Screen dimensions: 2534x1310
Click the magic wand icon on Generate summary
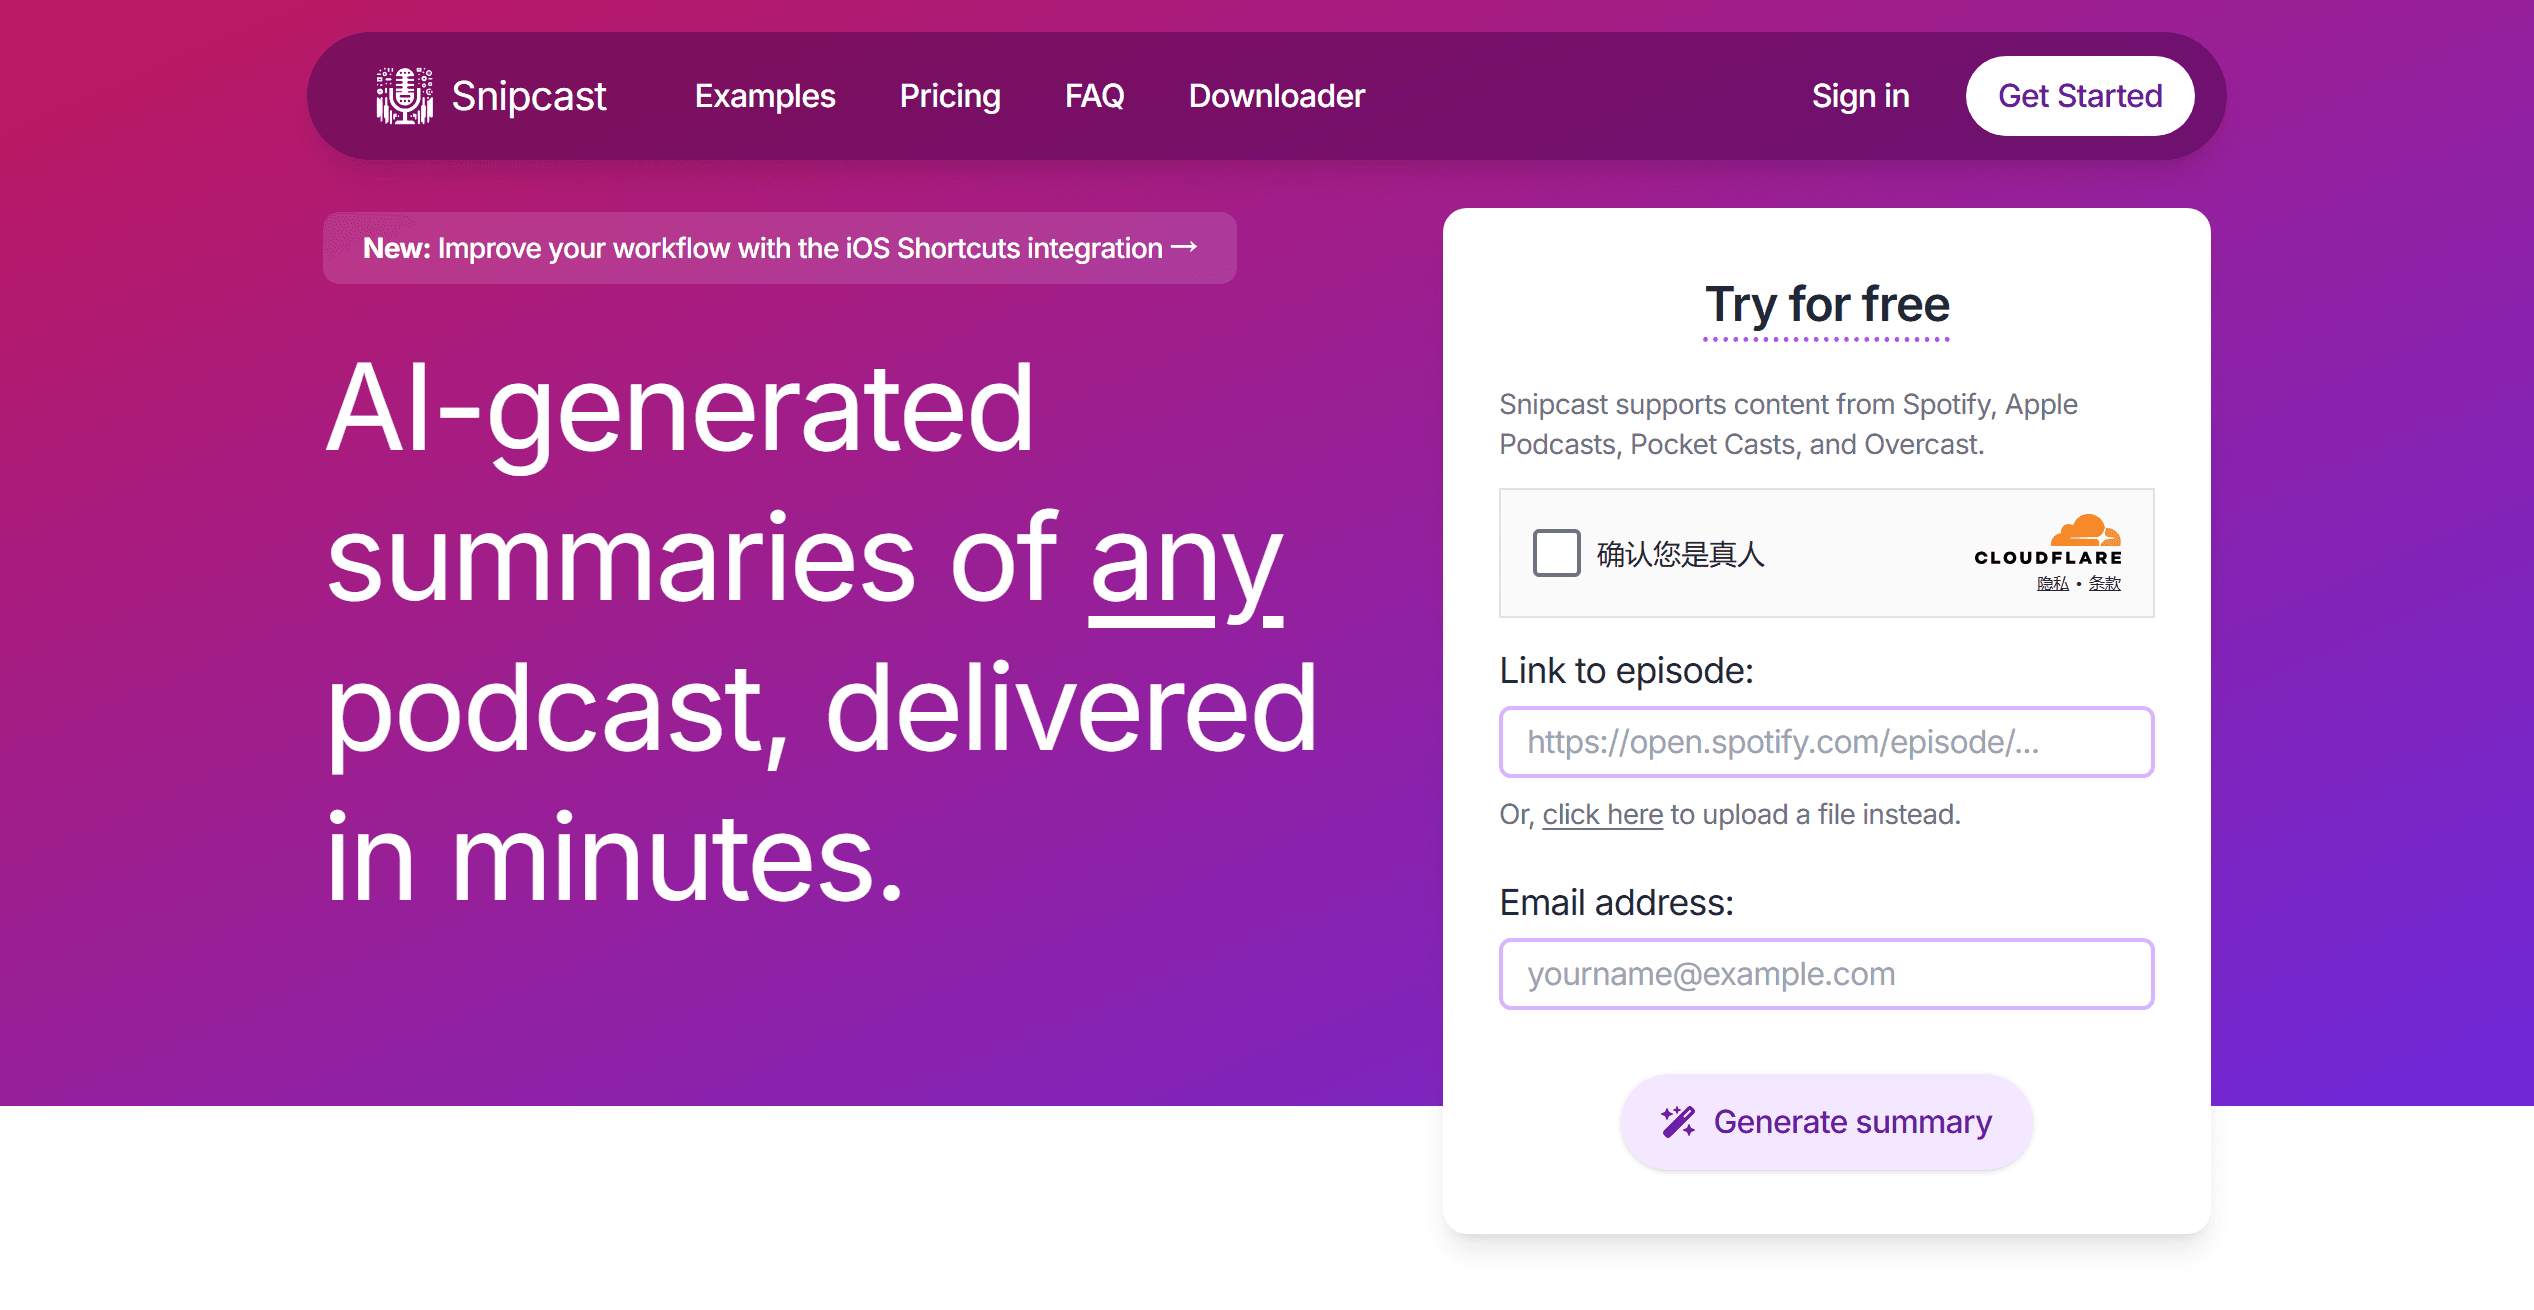[x=1677, y=1122]
